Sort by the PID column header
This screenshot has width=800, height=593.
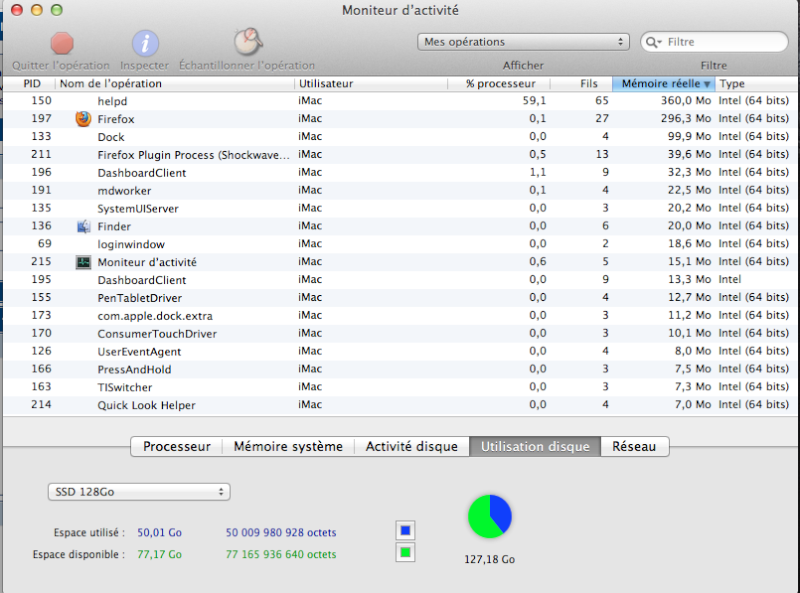click(x=30, y=84)
